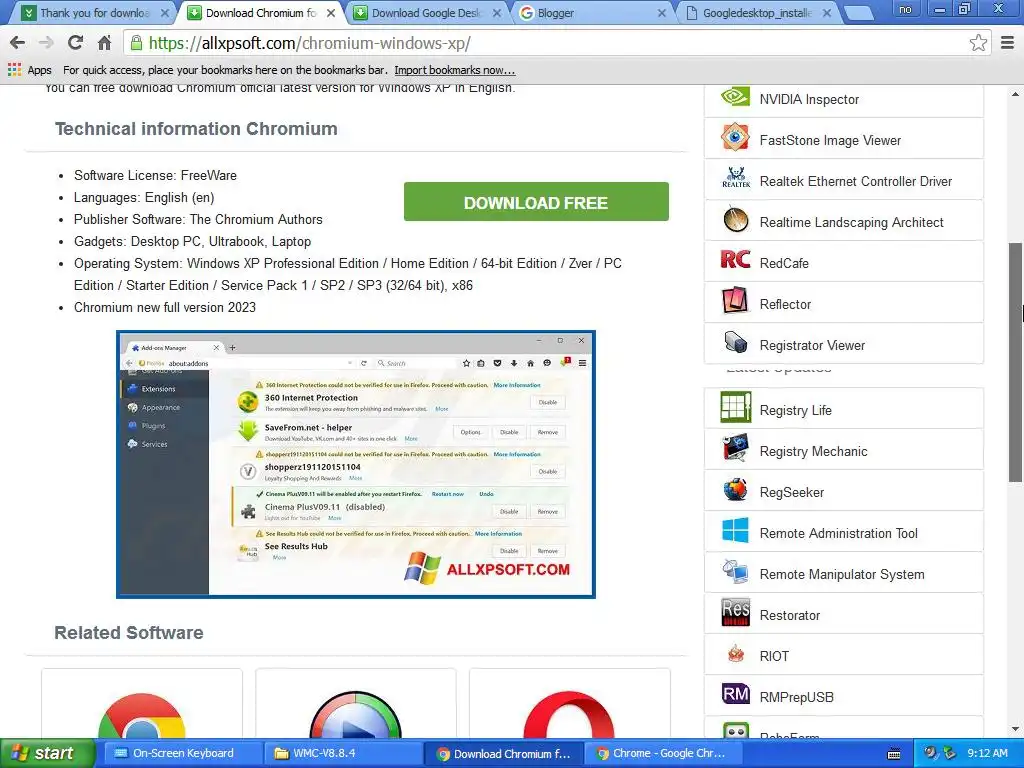This screenshot has height=768, width=1024.
Task: Open the Apps grid shortcut
Action: (x=29, y=70)
